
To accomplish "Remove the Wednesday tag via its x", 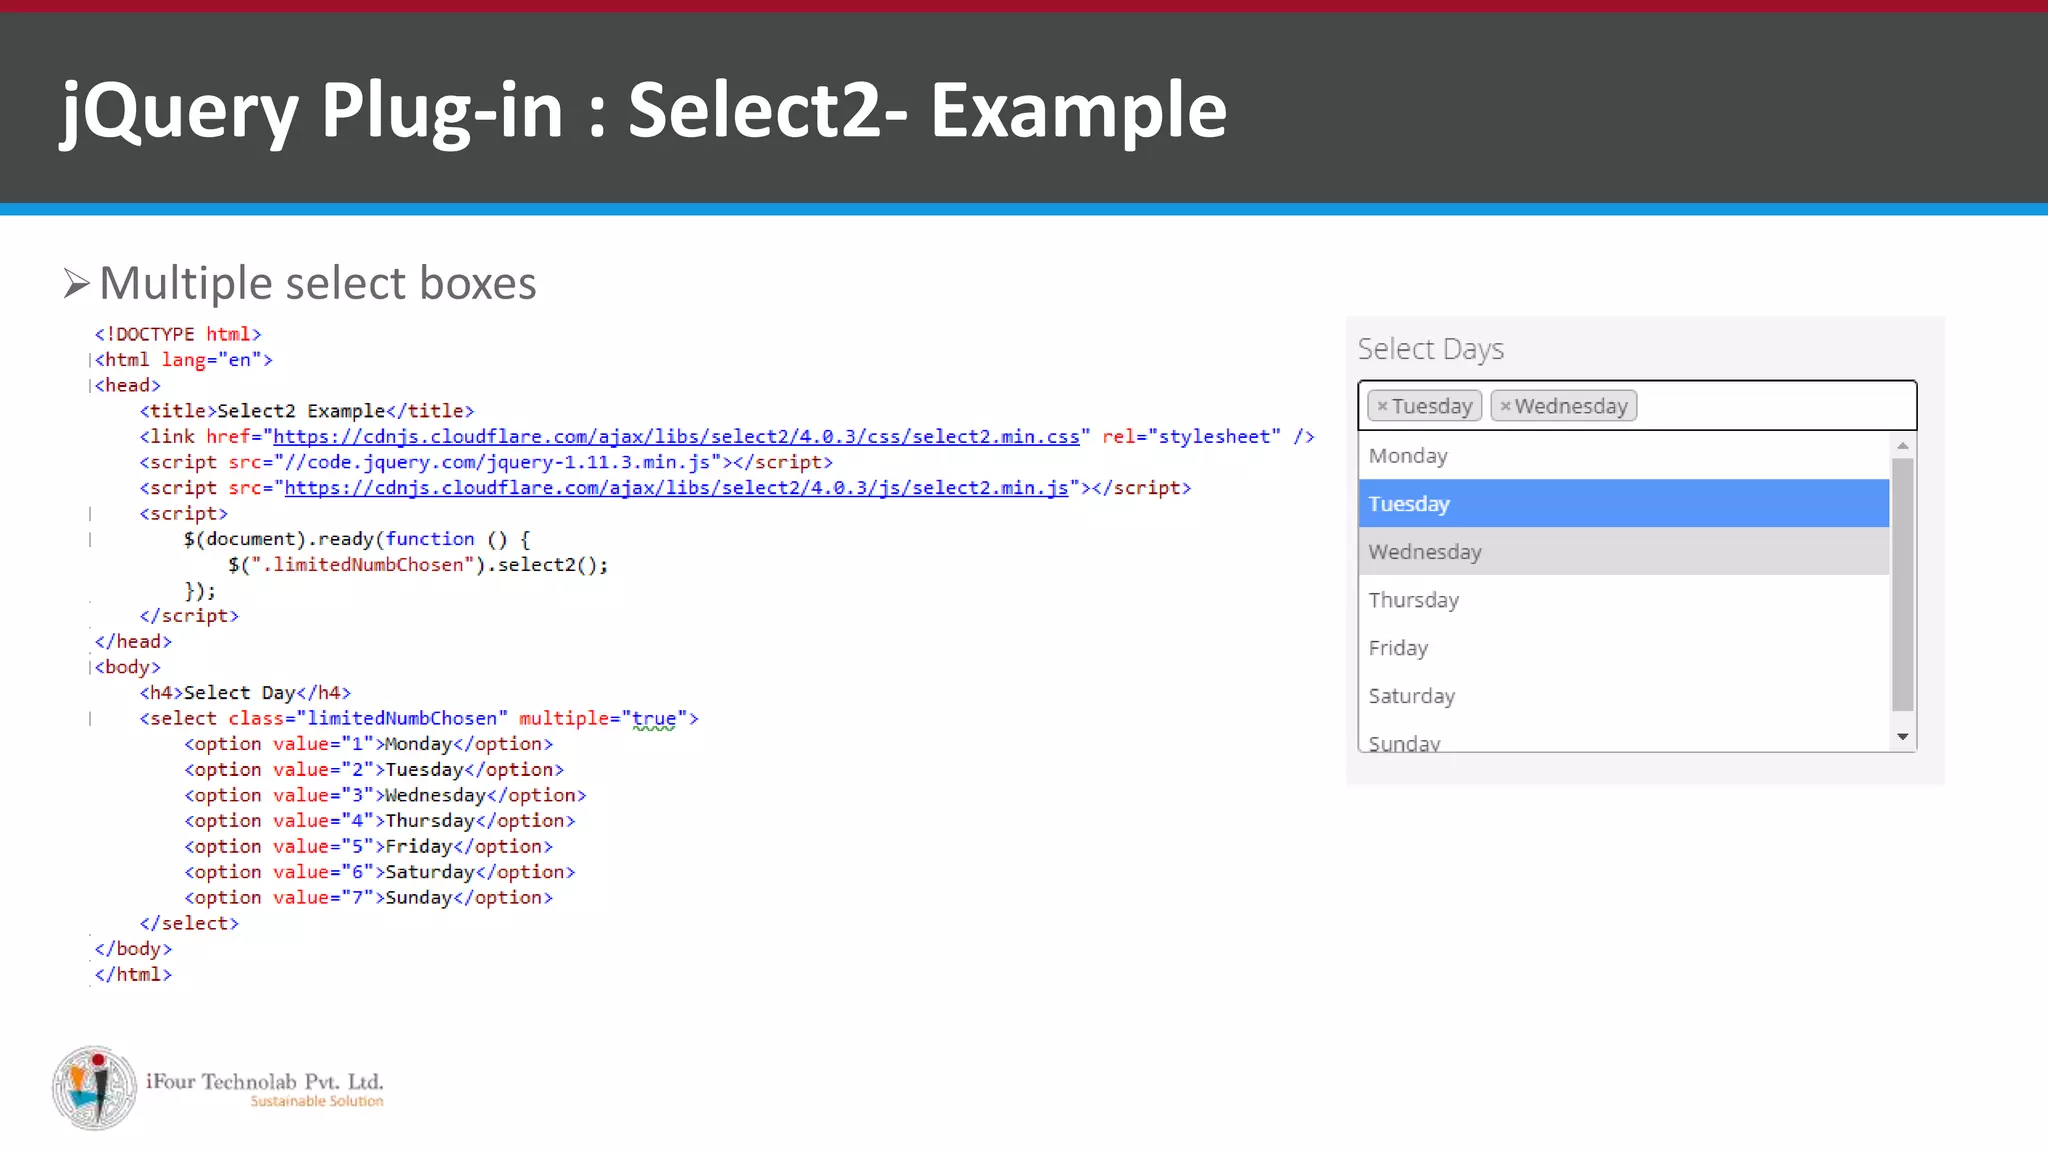I will (1505, 406).
